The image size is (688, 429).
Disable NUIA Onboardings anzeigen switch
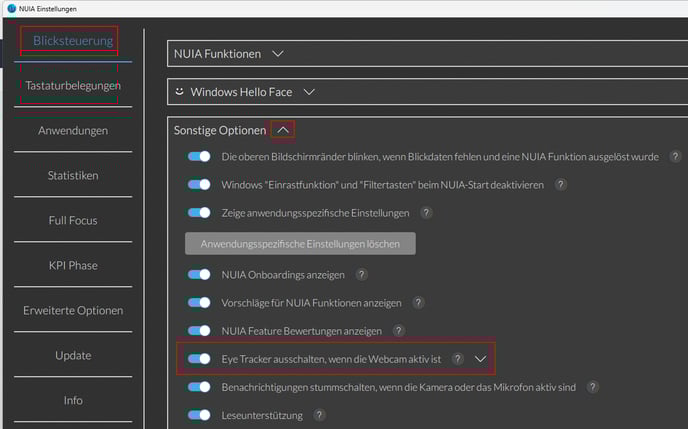pyautogui.click(x=199, y=275)
